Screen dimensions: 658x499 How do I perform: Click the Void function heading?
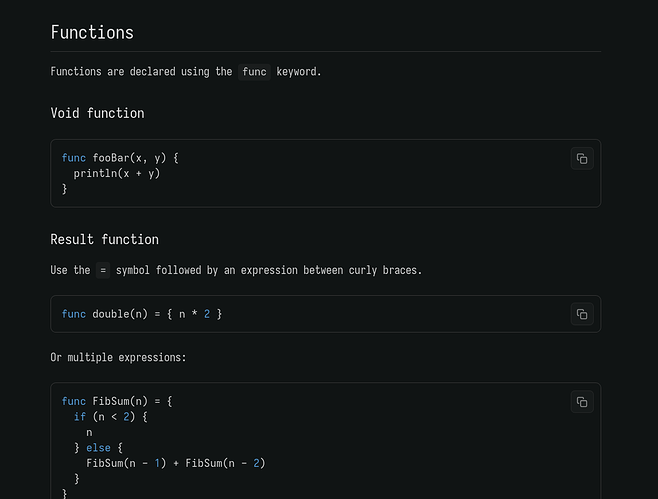point(97,113)
